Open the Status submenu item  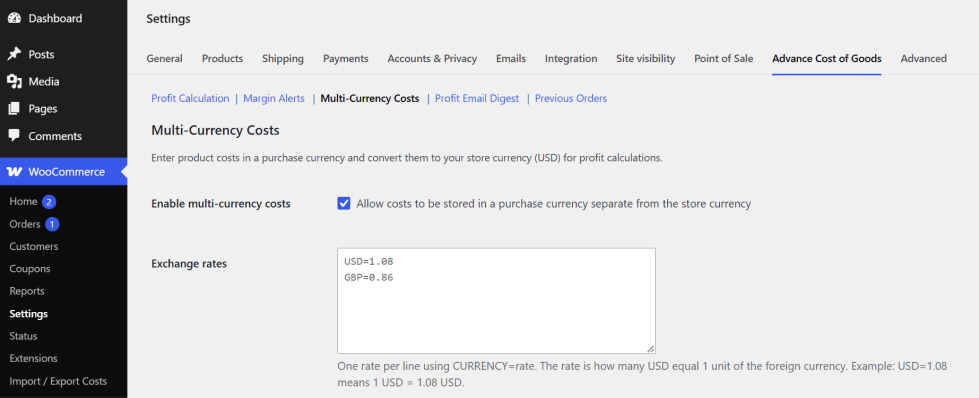point(23,336)
